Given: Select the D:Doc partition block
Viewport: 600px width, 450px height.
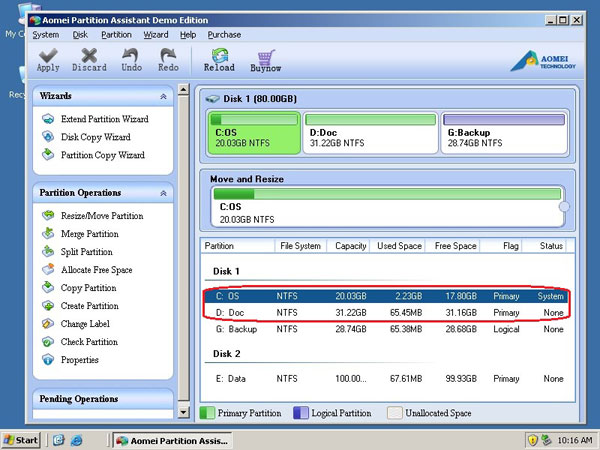Looking at the screenshot, I should click(370, 132).
